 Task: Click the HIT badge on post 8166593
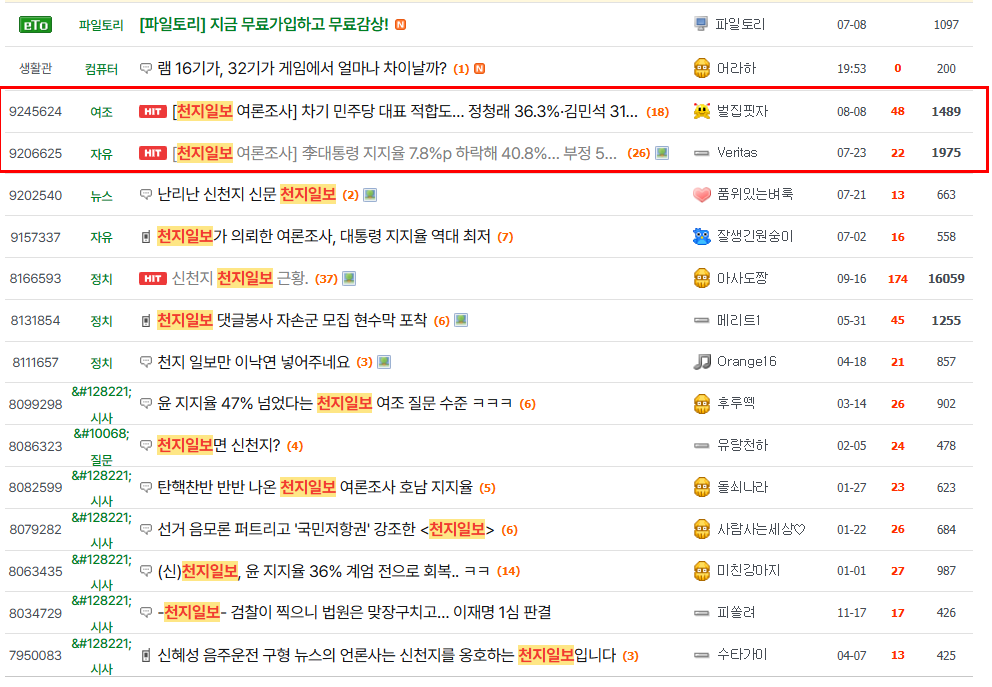pyautogui.click(x=152, y=278)
